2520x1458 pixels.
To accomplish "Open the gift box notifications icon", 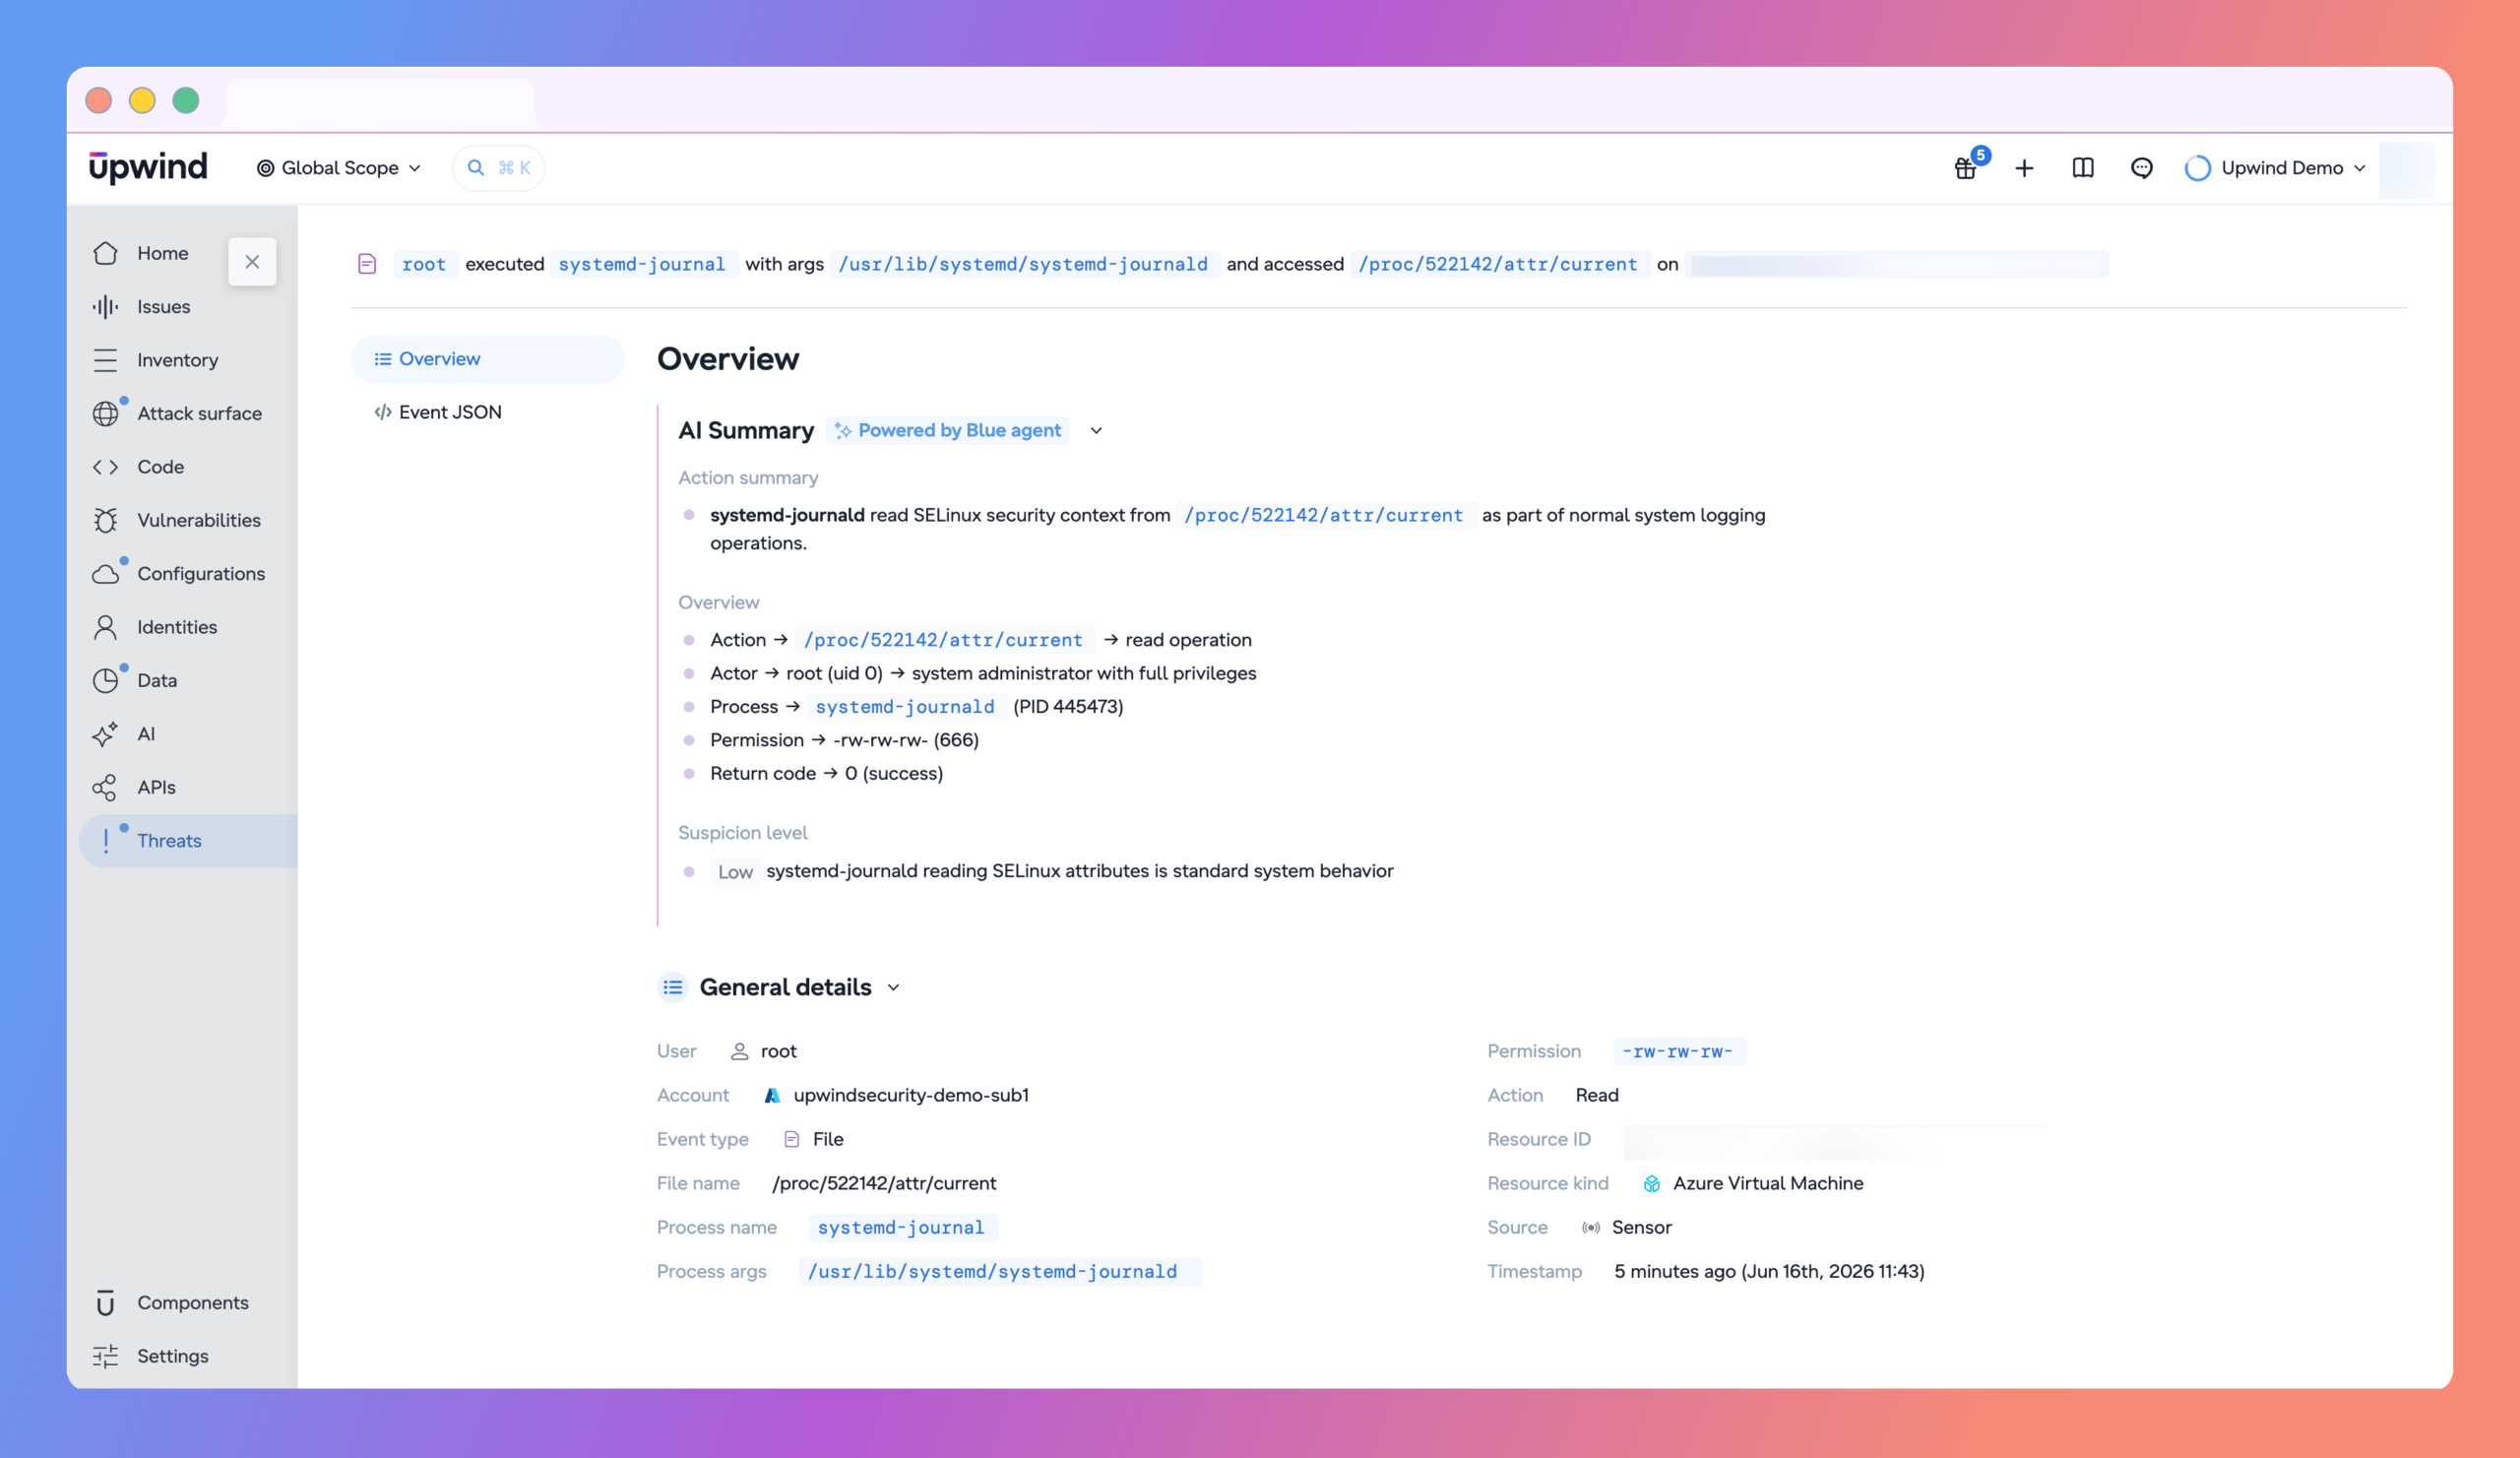I will (x=1966, y=168).
